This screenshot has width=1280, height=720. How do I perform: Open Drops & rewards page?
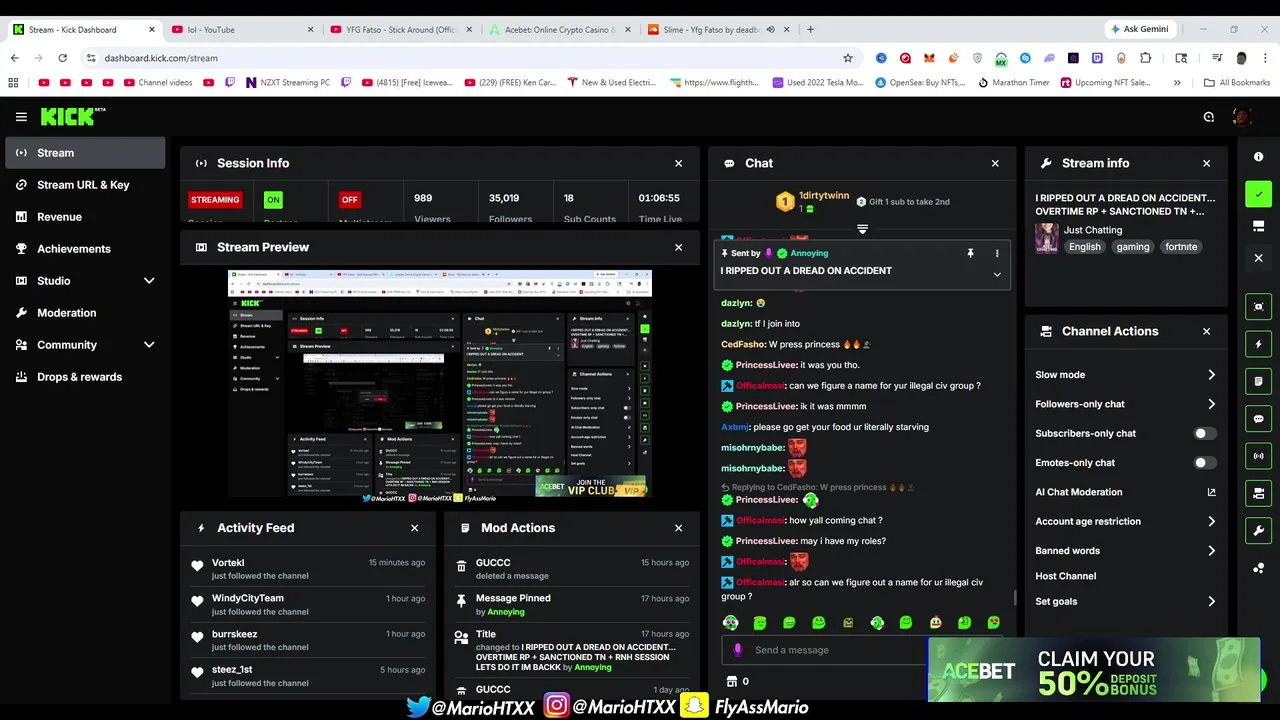[86, 377]
